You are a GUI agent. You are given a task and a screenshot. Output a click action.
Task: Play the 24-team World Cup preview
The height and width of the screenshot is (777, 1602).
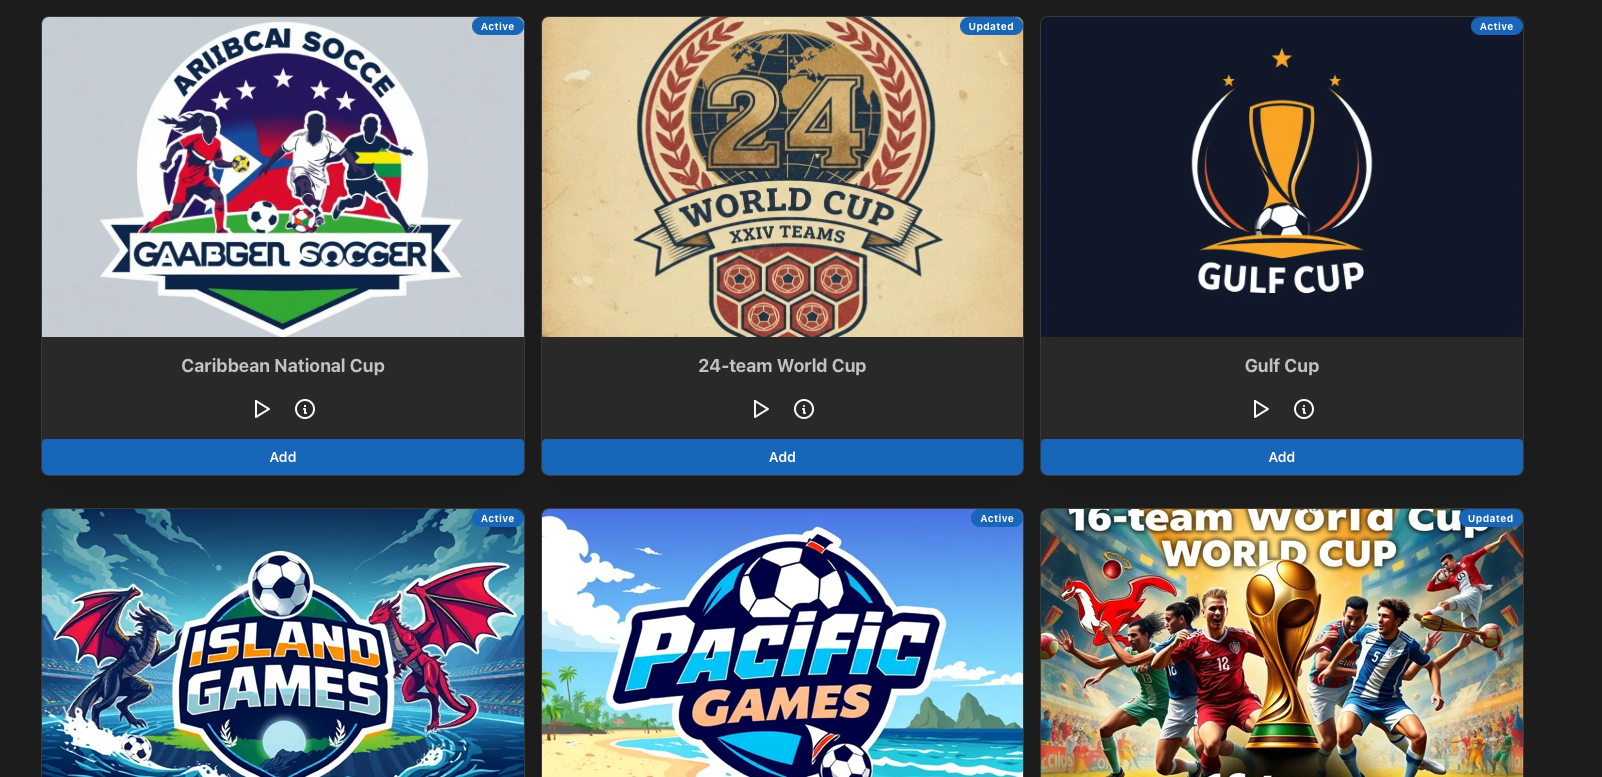coord(761,409)
